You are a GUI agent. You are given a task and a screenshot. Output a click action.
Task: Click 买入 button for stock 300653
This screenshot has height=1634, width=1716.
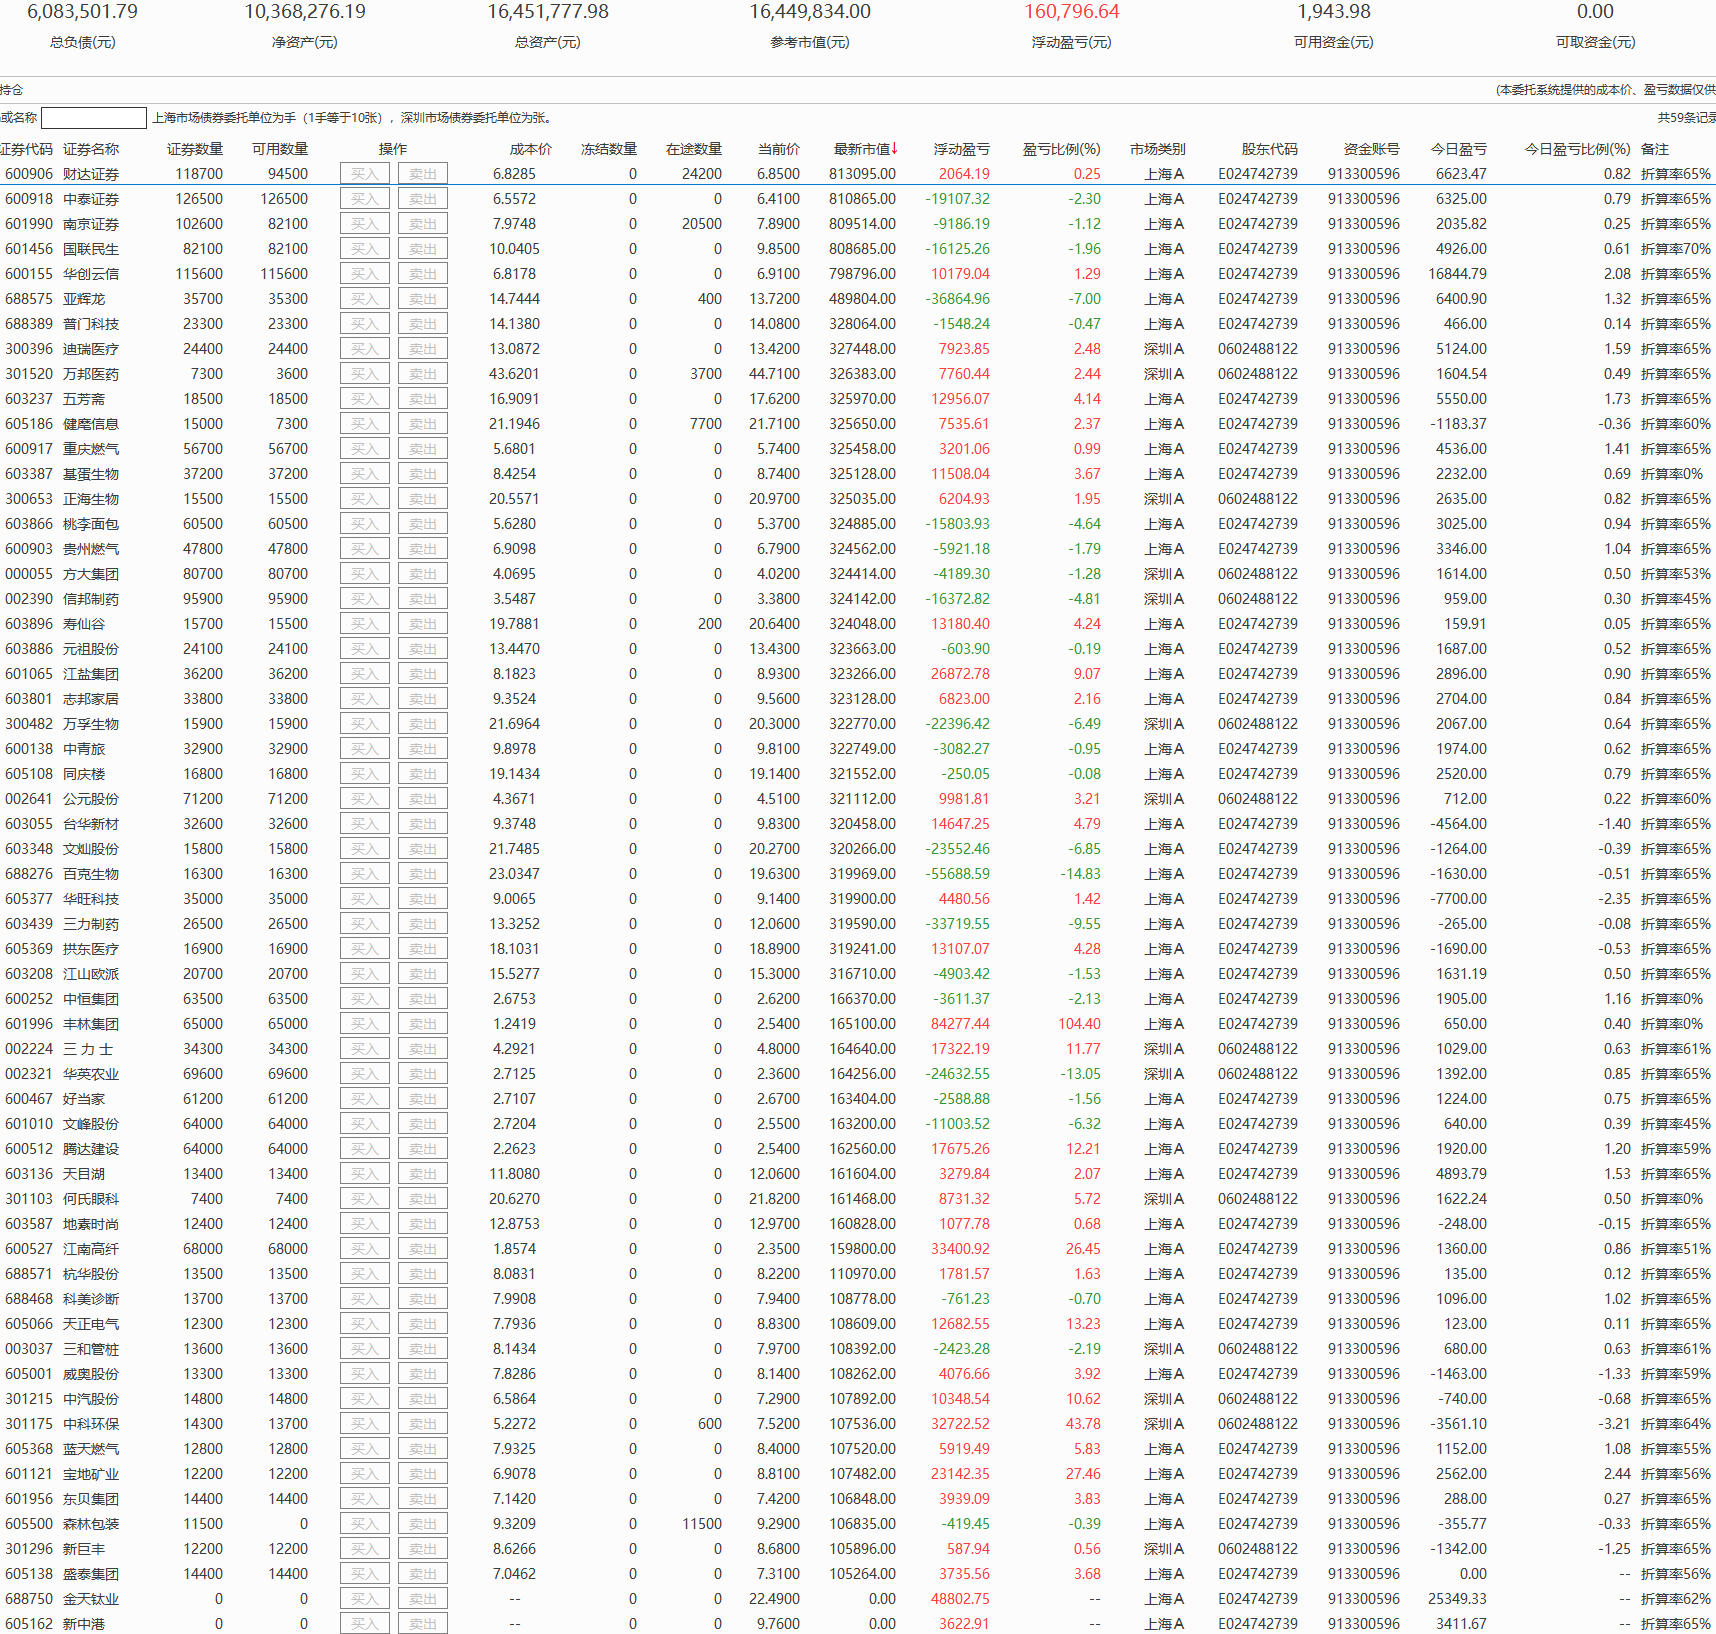click(365, 499)
